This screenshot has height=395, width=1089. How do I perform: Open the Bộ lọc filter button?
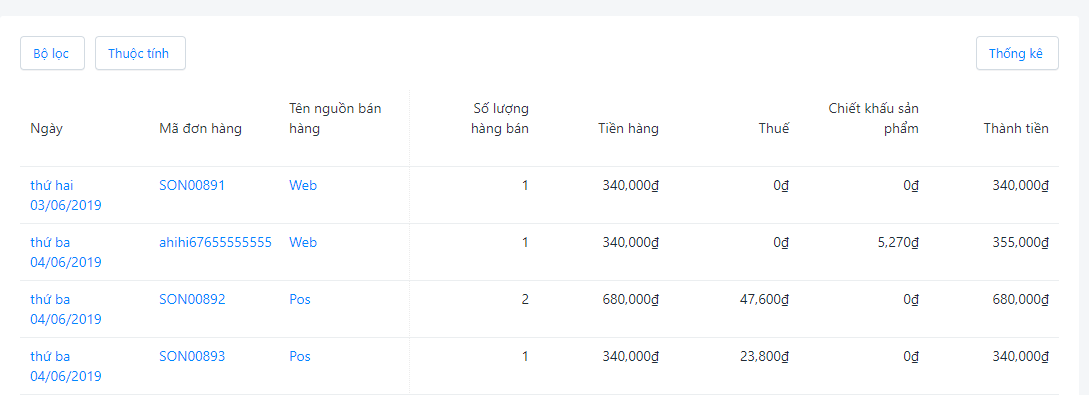(52, 53)
